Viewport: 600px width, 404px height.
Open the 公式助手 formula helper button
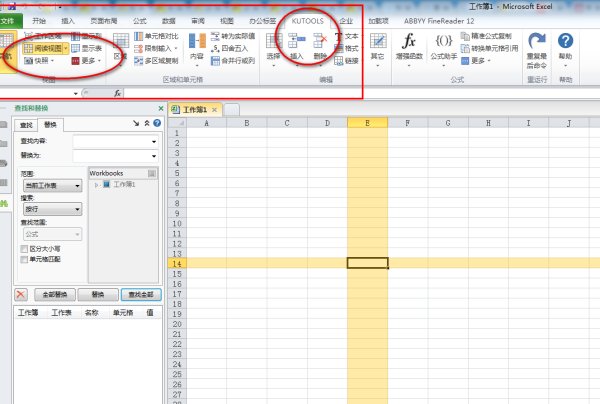coord(444,49)
